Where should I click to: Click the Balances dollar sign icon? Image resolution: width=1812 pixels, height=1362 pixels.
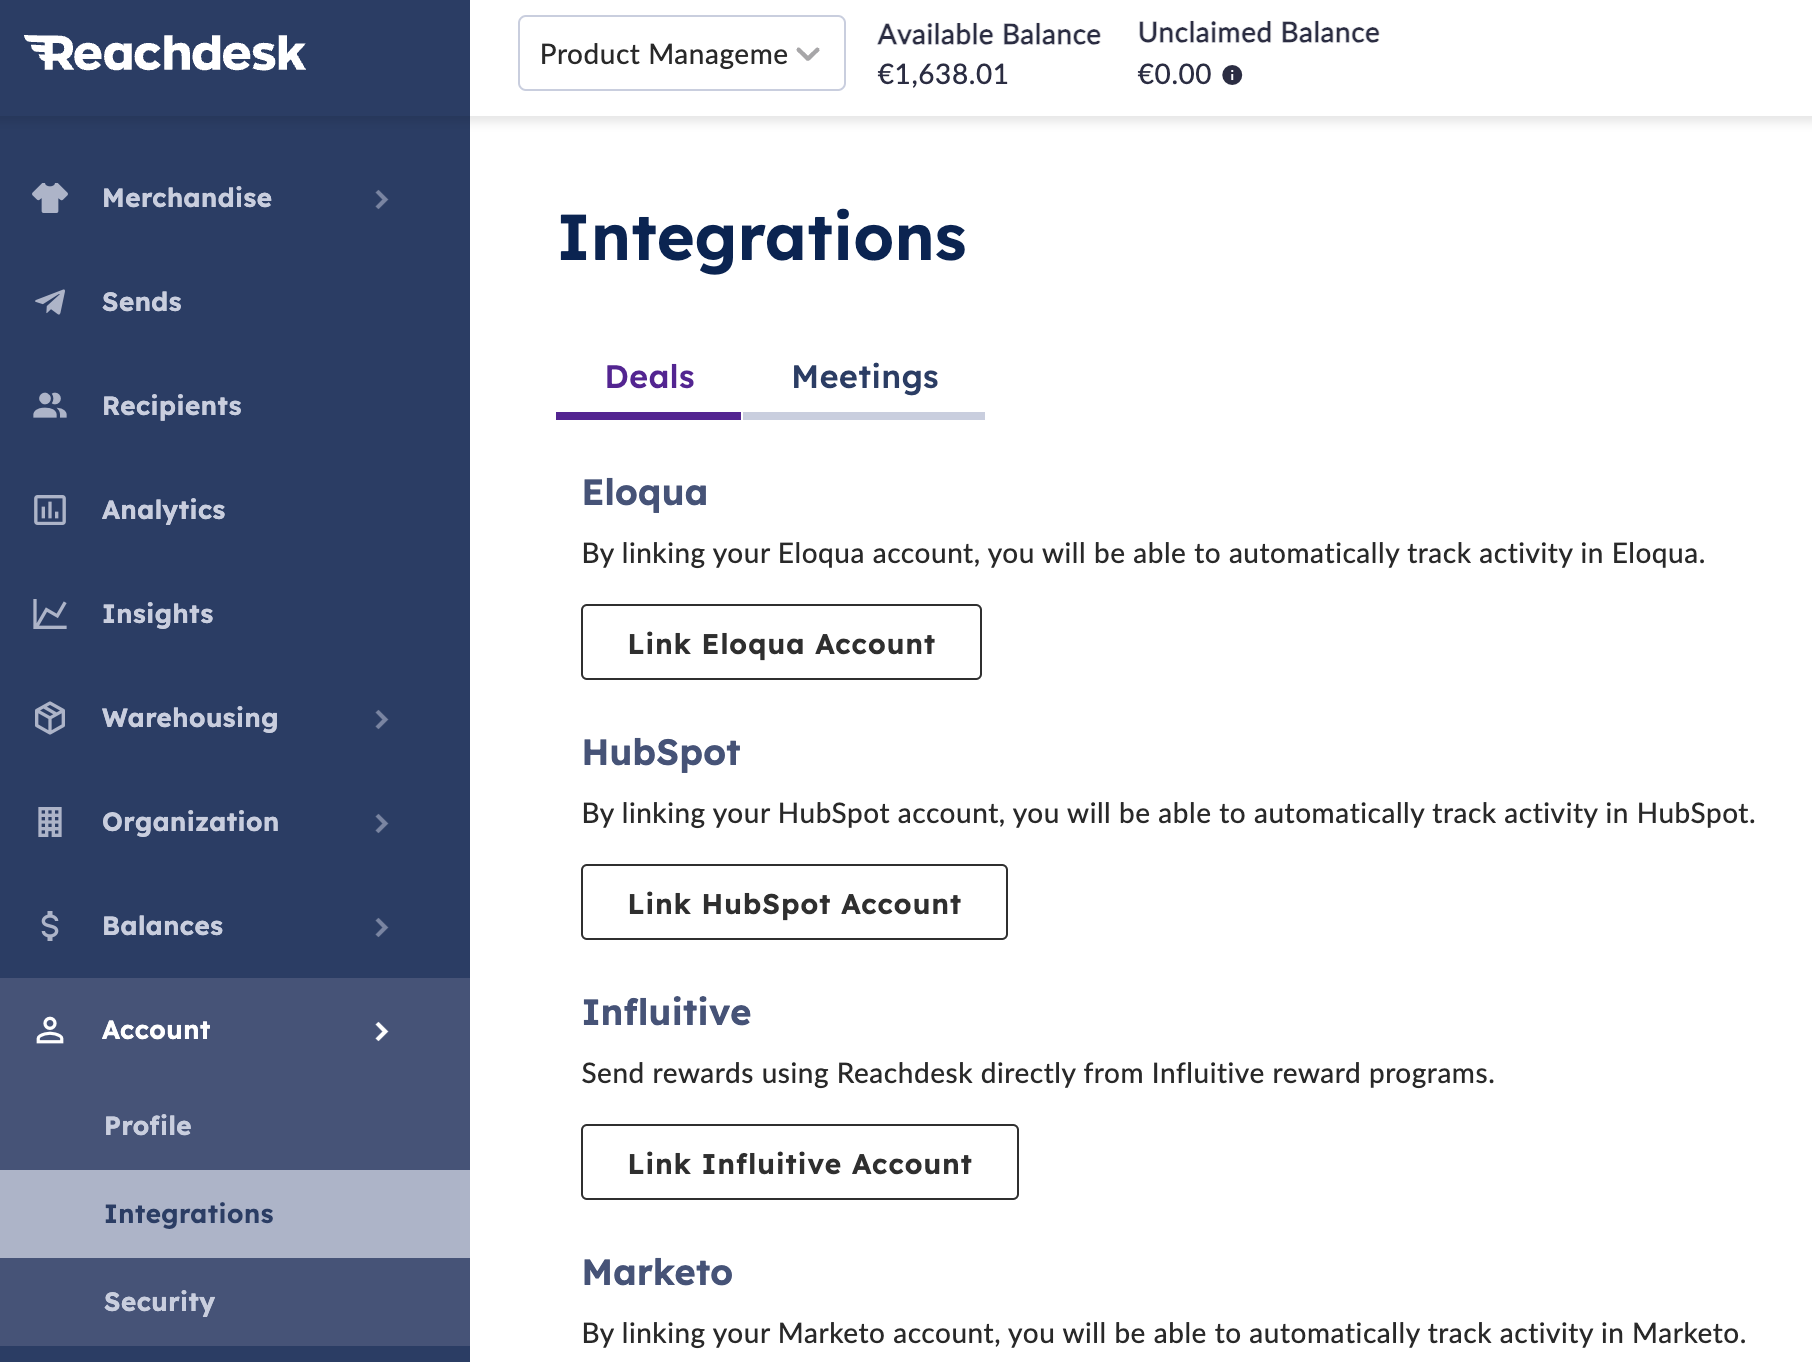[x=50, y=926]
